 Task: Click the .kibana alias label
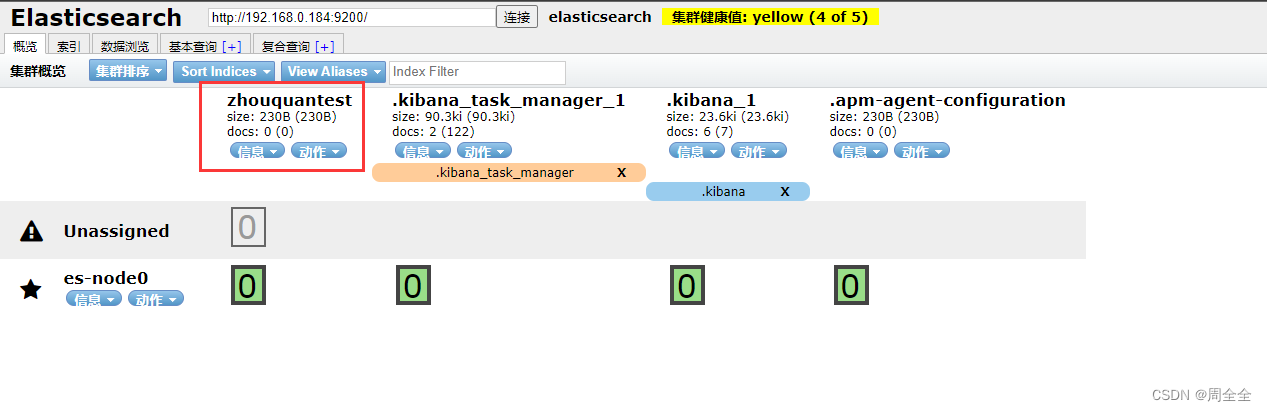[x=723, y=191]
